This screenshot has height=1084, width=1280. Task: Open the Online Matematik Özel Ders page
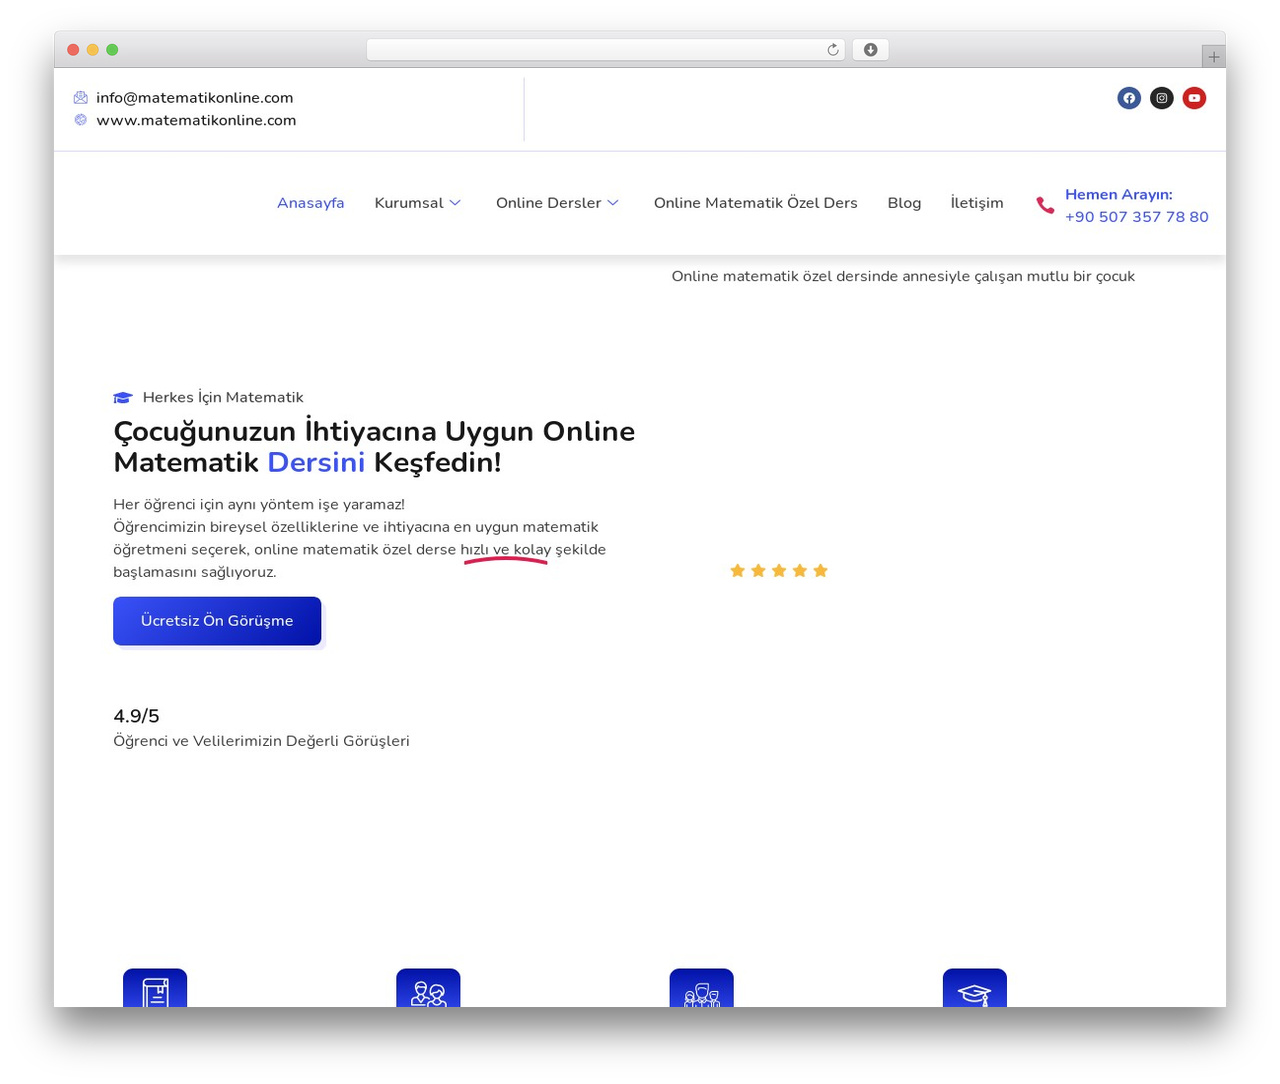(756, 203)
